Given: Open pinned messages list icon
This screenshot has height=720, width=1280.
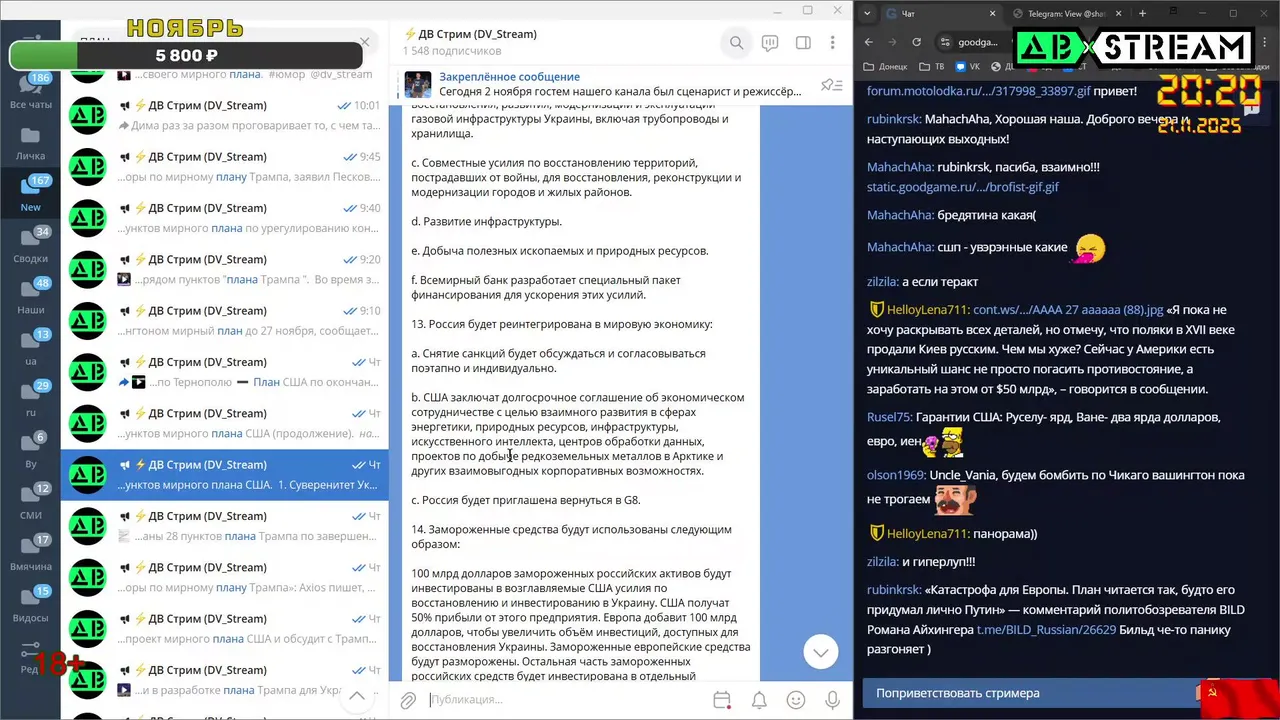Looking at the screenshot, I should point(831,85).
